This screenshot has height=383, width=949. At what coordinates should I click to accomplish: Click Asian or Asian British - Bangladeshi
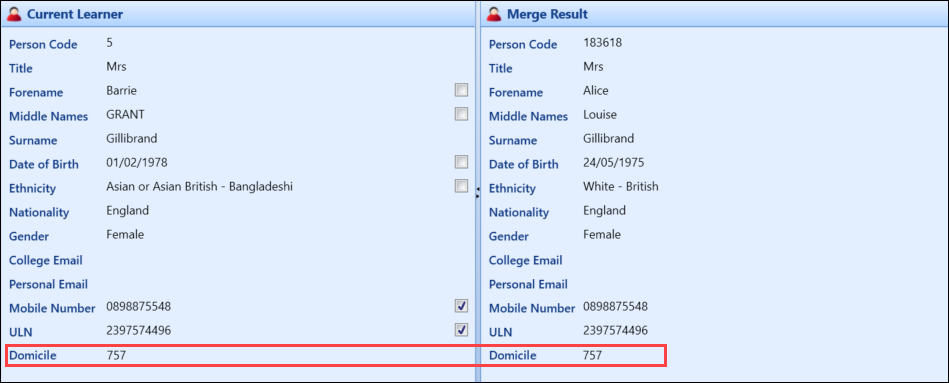(x=199, y=186)
